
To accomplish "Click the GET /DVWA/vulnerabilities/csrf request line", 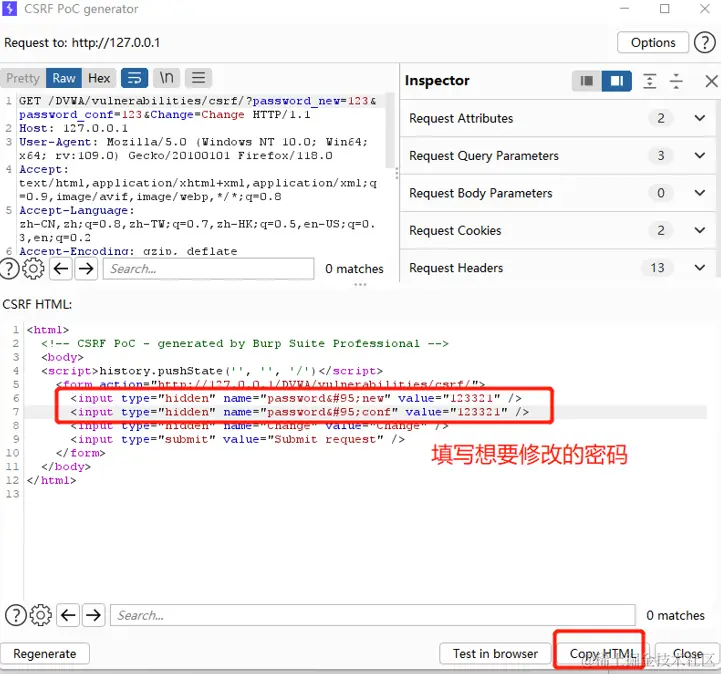I will 198,108.
